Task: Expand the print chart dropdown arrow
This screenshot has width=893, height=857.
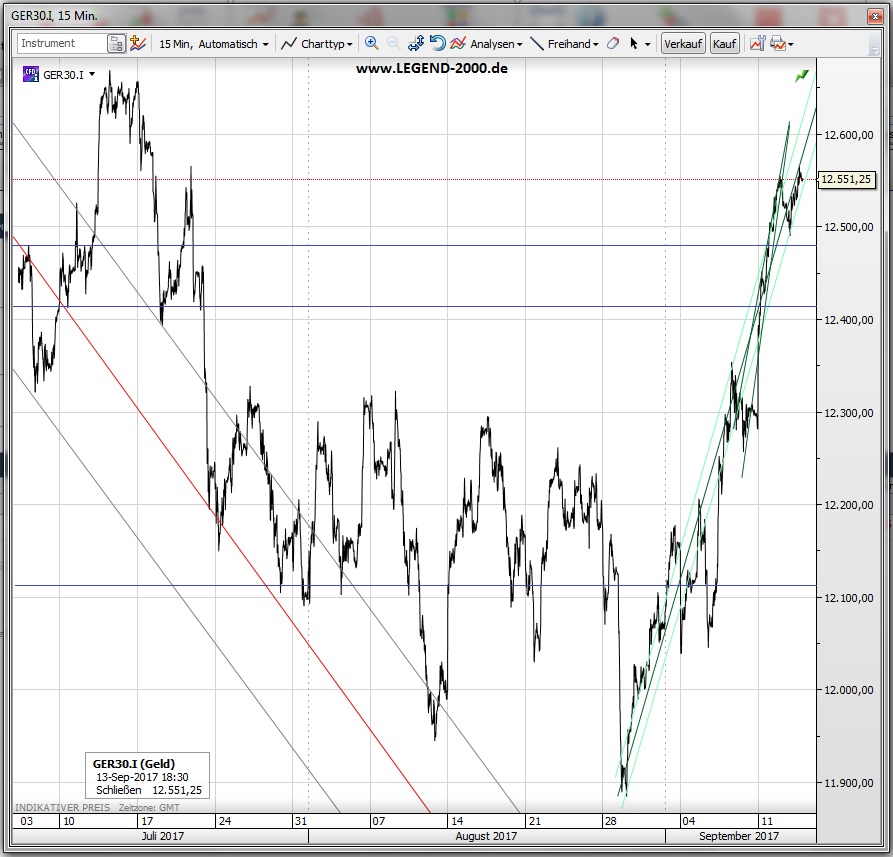Action: (790, 45)
